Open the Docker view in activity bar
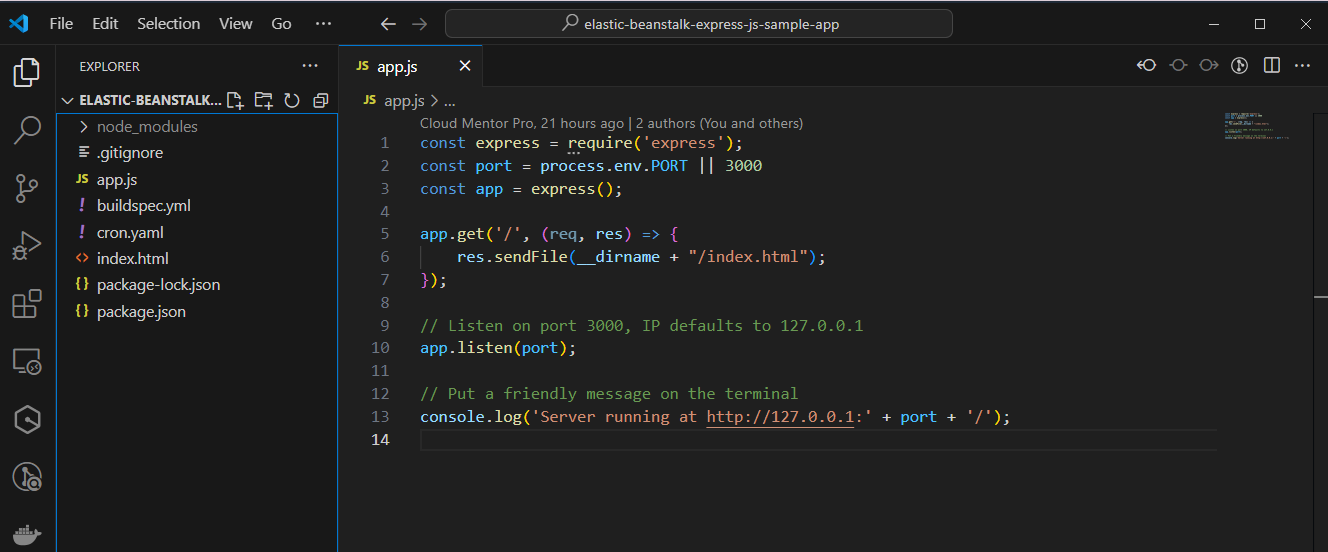This screenshot has height=552, width=1328. (x=27, y=535)
